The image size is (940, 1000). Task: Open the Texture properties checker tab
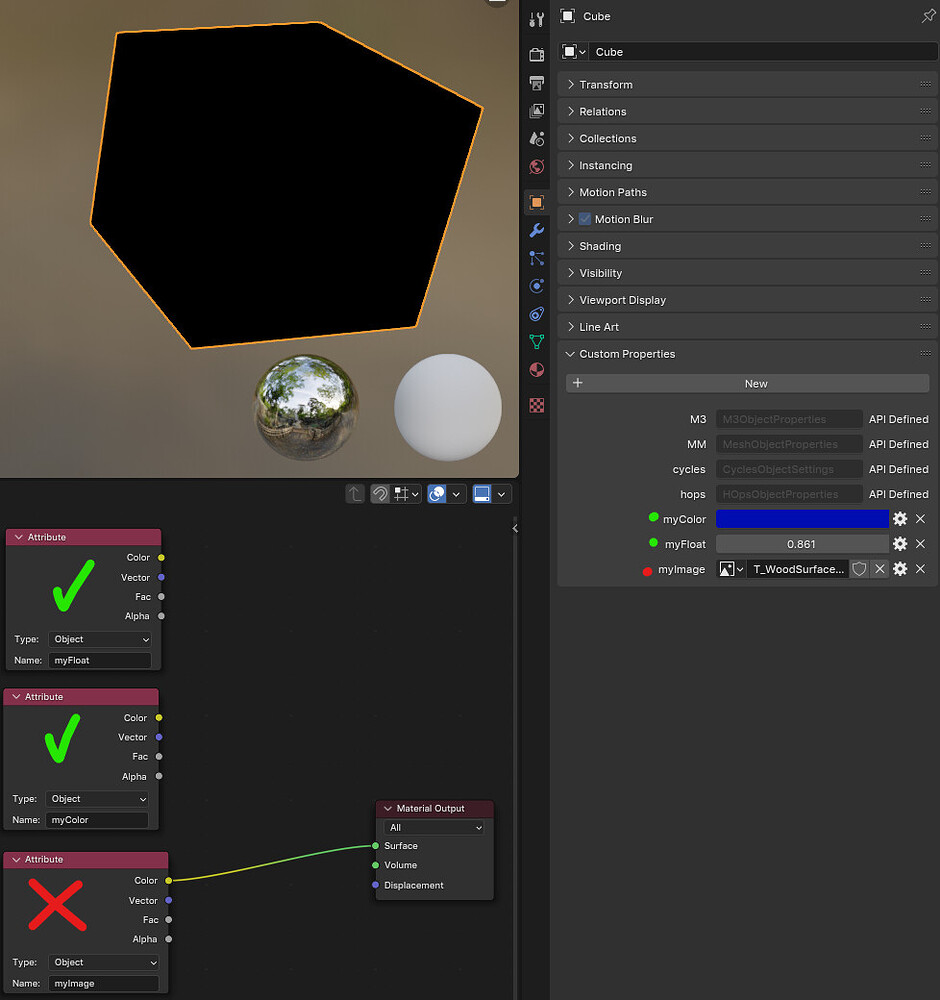pyautogui.click(x=537, y=405)
